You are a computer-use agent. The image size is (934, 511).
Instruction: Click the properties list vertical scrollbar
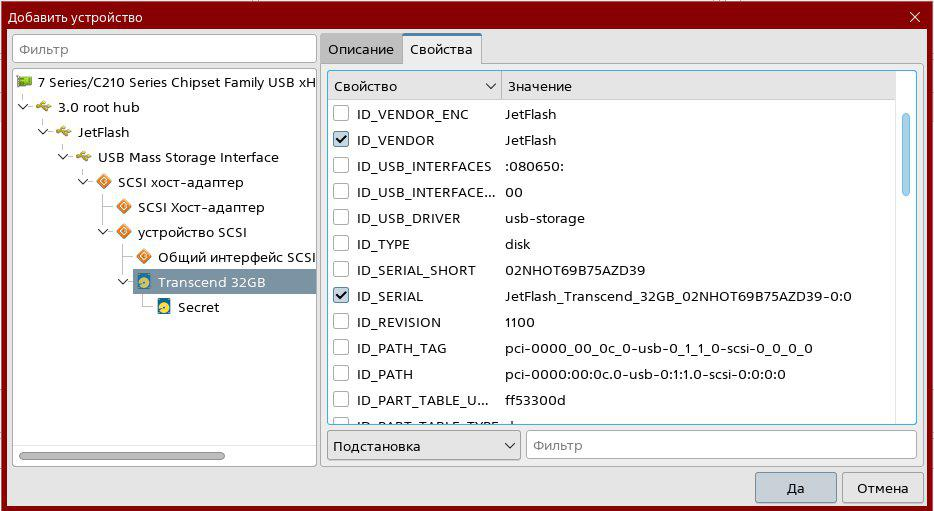[906, 155]
